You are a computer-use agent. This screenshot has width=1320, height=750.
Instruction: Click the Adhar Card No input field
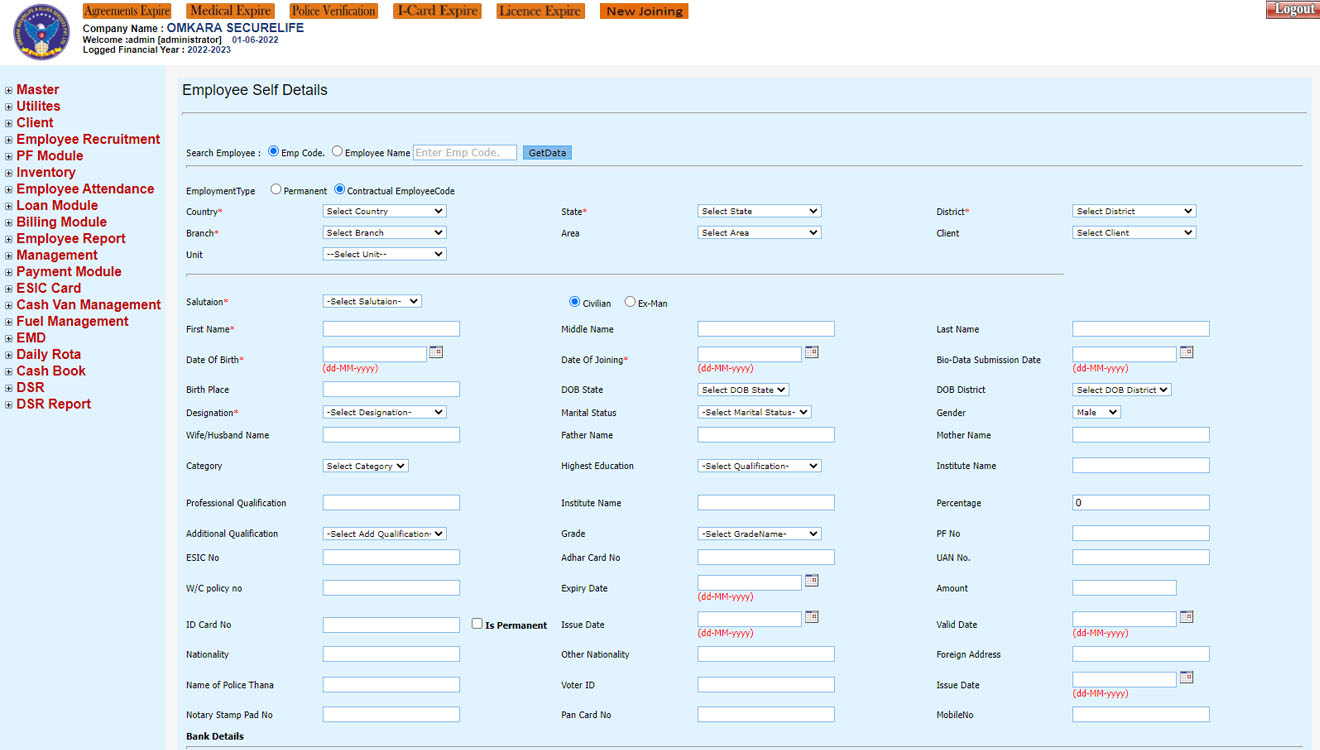point(766,557)
